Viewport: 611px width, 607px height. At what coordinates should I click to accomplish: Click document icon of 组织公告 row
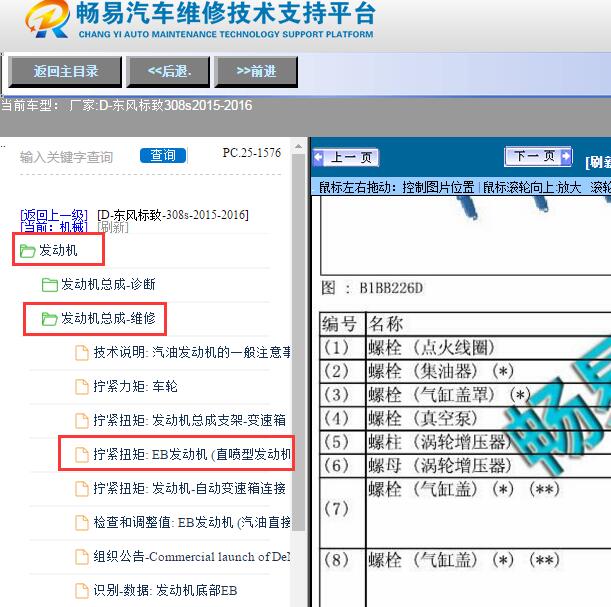pyautogui.click(x=81, y=557)
